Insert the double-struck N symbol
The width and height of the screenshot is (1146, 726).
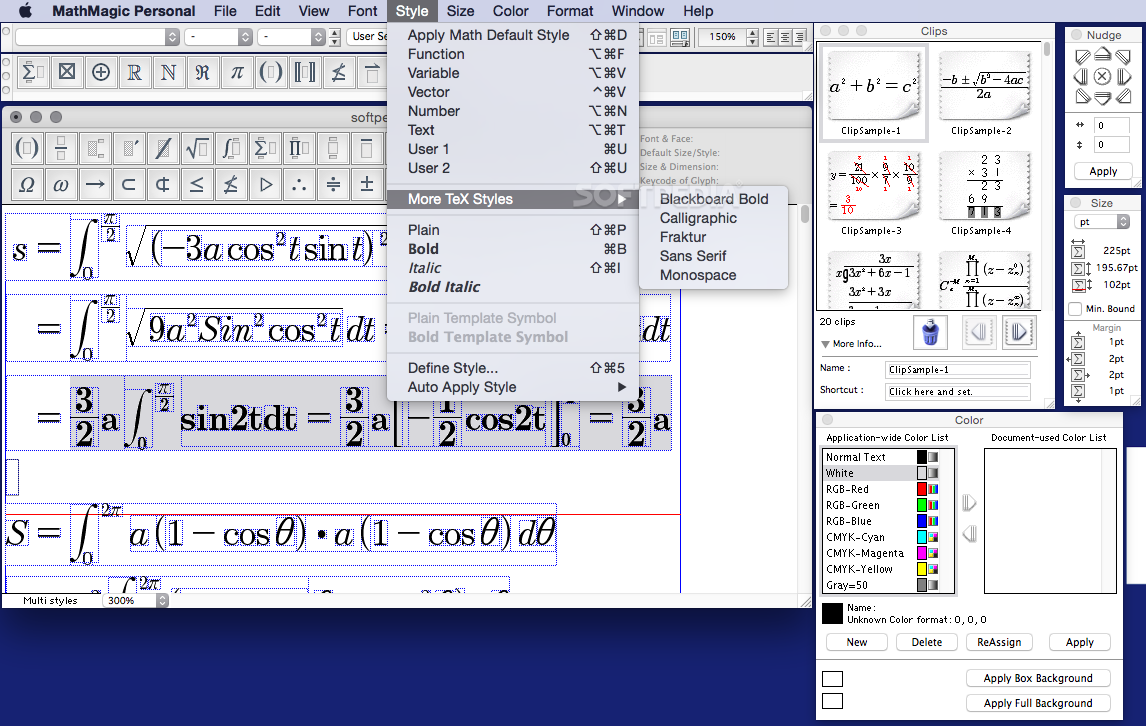[168, 72]
